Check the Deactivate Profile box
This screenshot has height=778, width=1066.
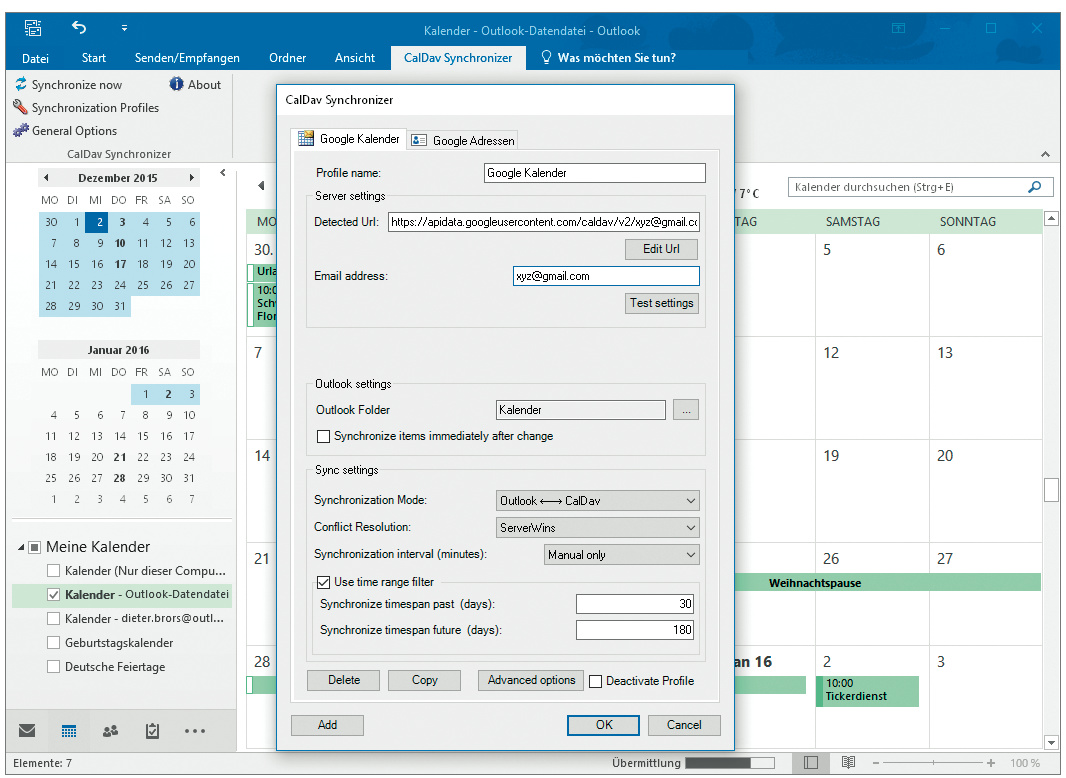click(x=596, y=681)
